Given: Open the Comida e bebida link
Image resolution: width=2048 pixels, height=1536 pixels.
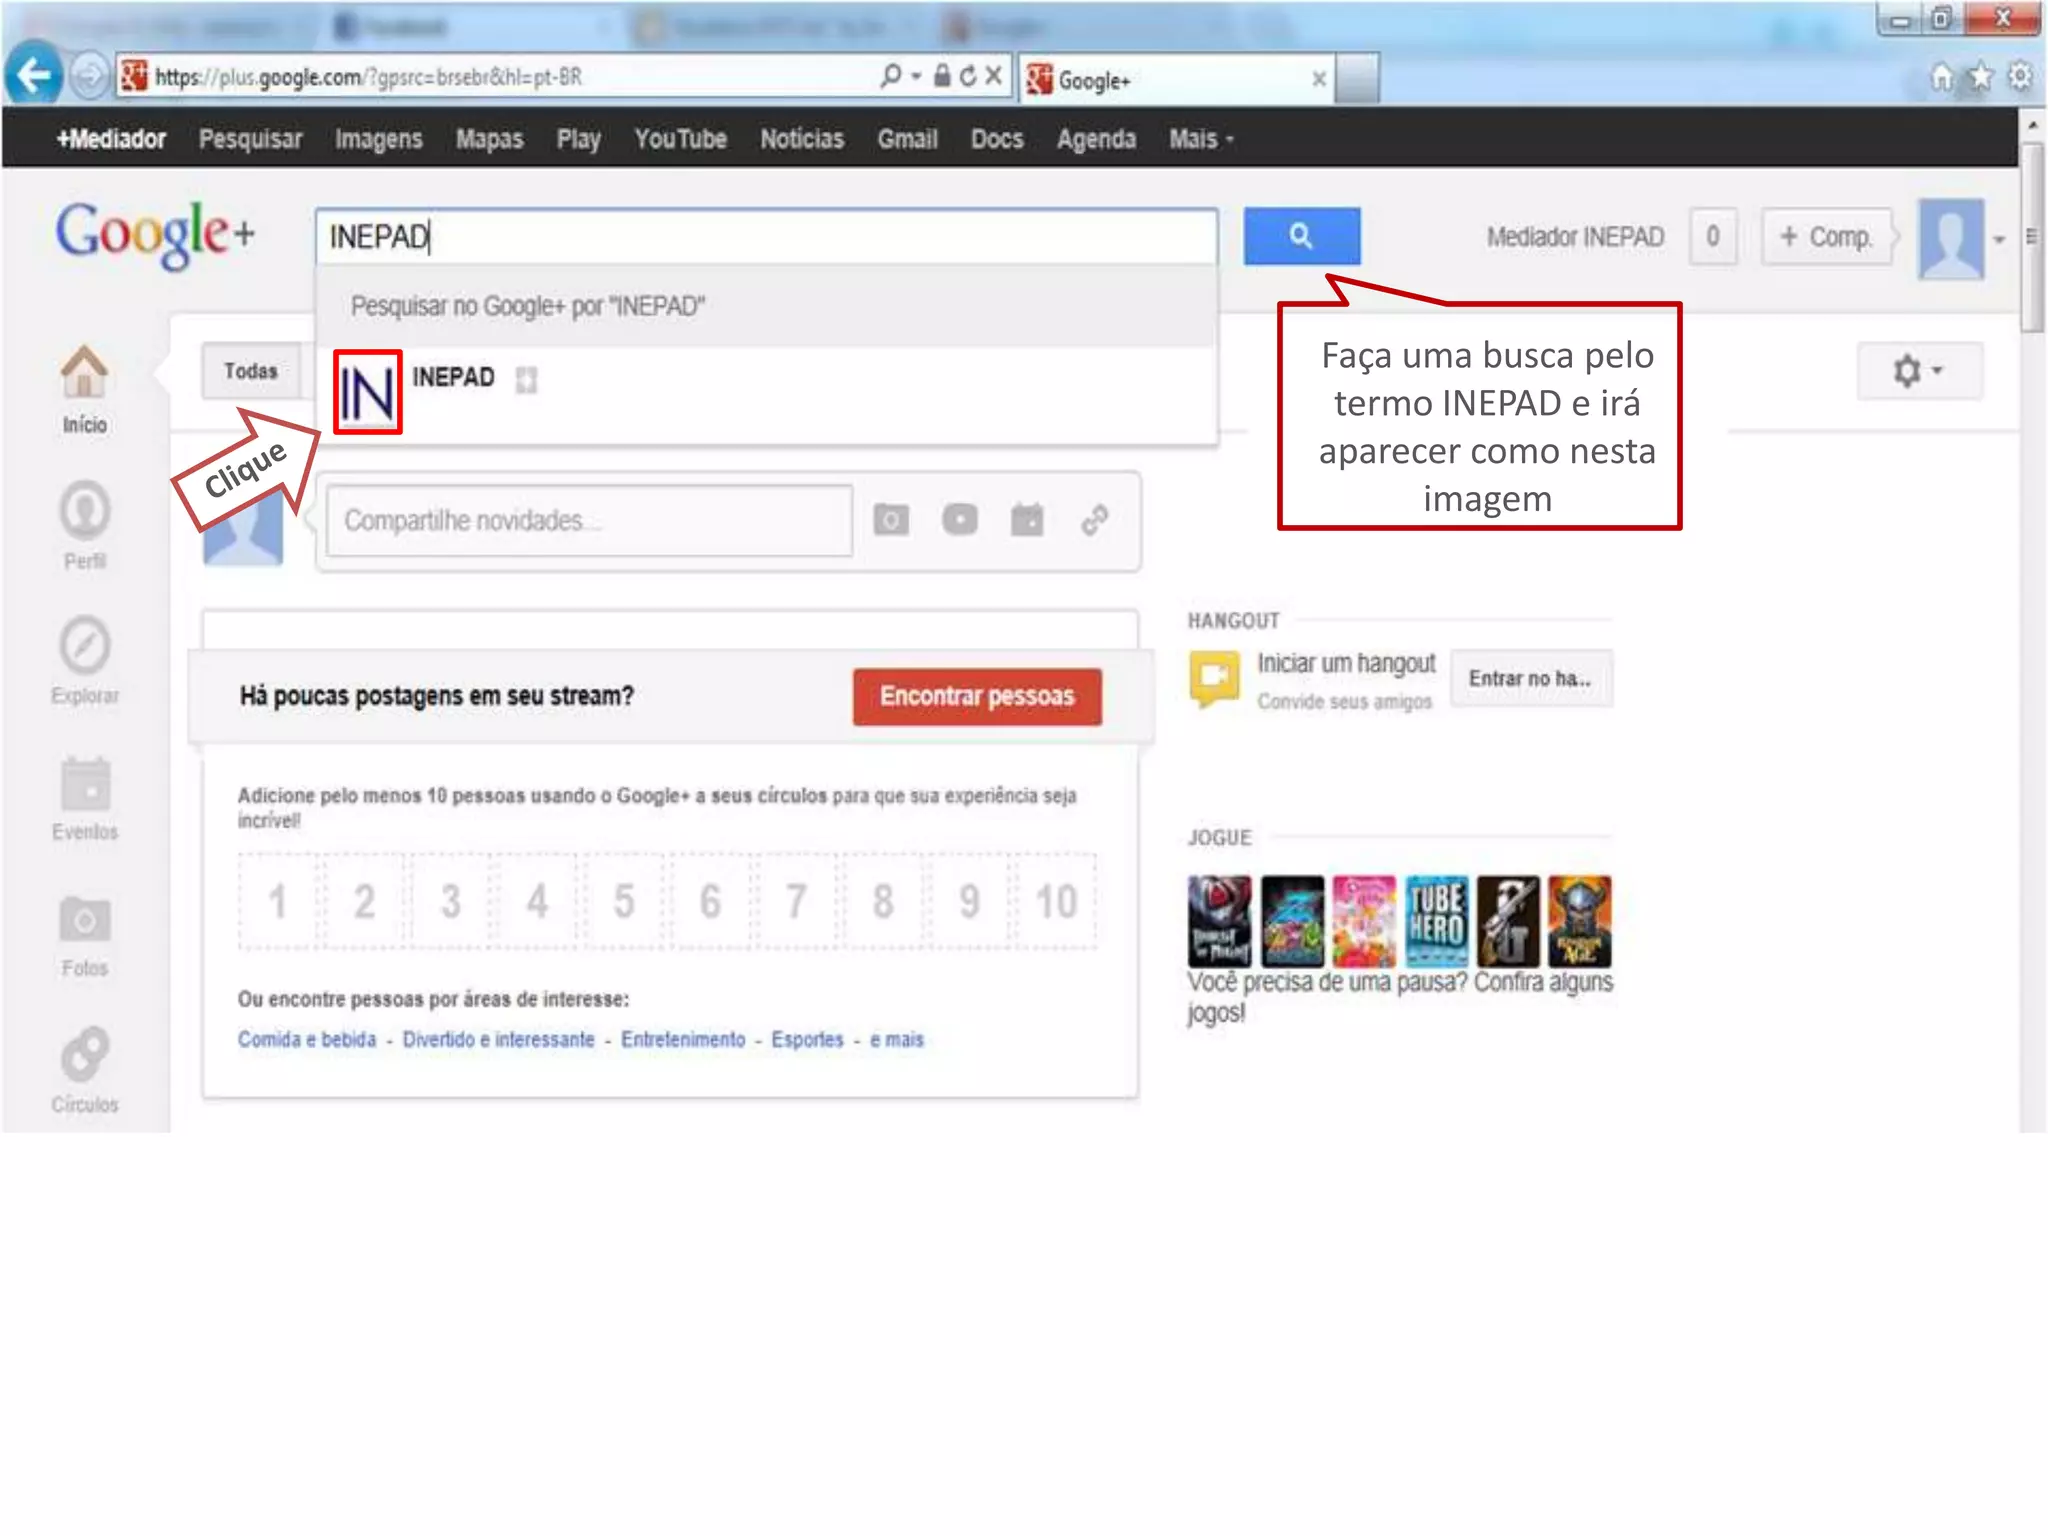Looking at the screenshot, I should (x=307, y=1039).
